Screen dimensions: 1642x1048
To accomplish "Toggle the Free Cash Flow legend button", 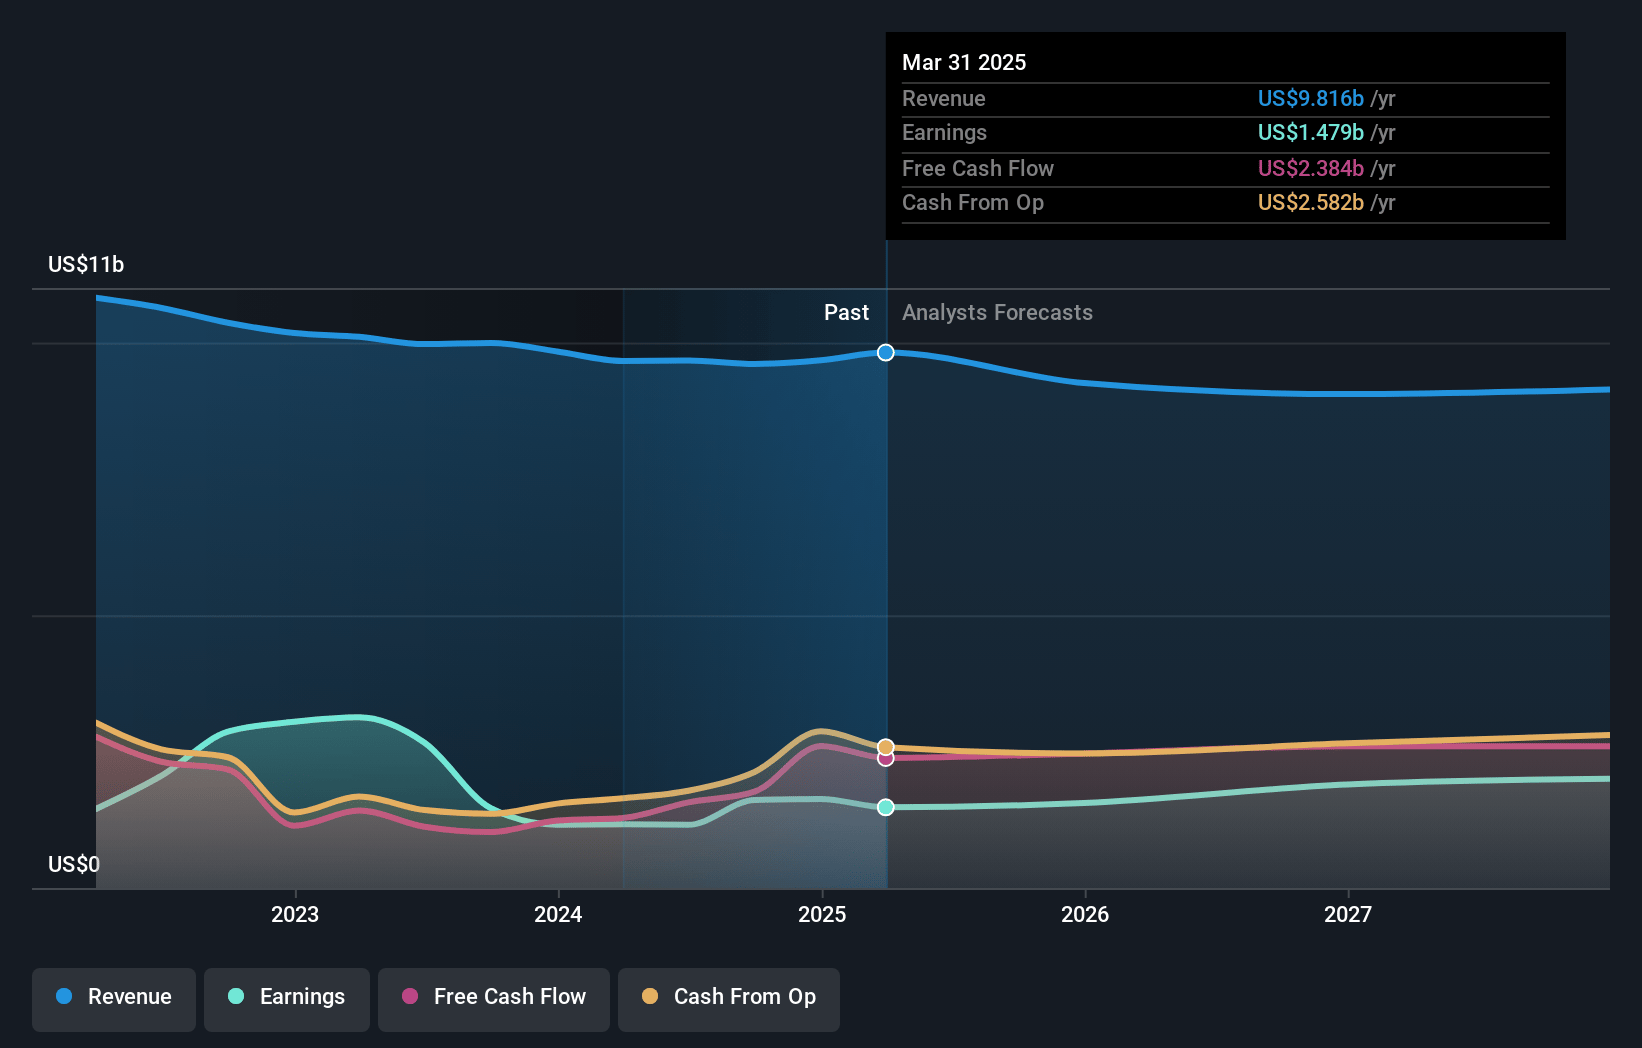I will pyautogui.click(x=494, y=999).
